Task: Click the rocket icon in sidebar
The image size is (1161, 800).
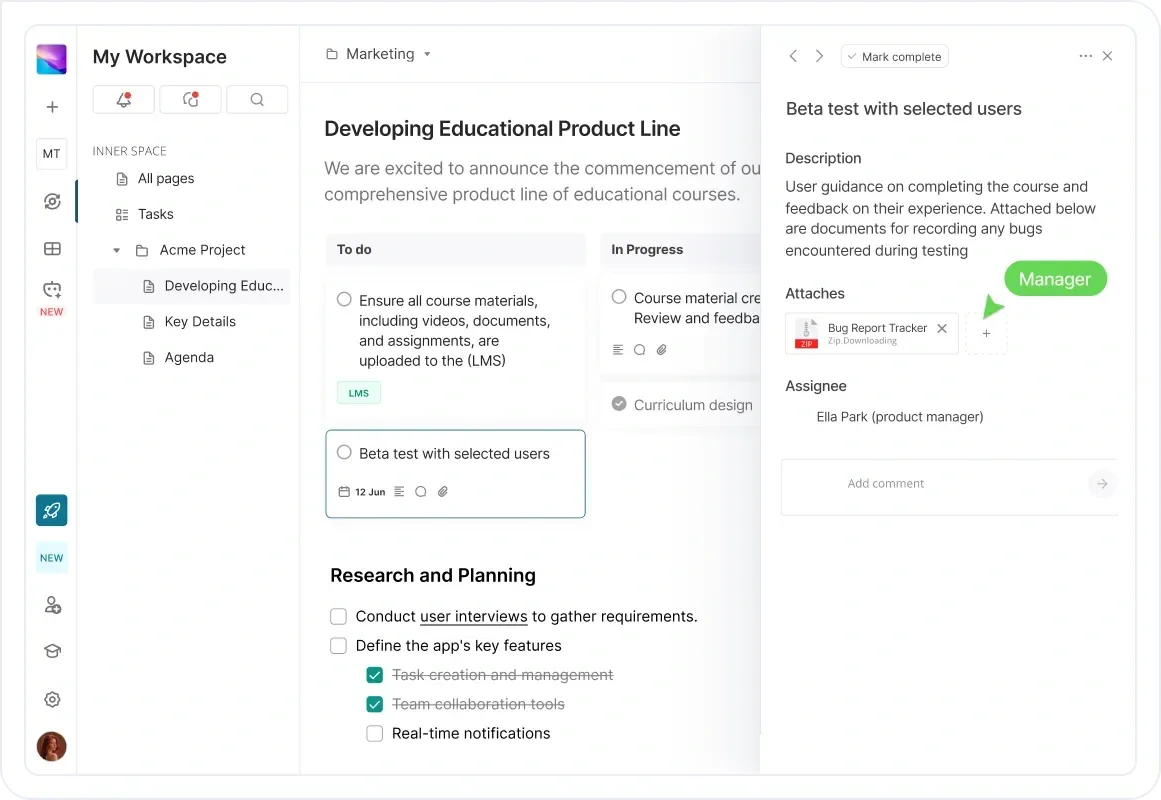Action: click(51, 510)
